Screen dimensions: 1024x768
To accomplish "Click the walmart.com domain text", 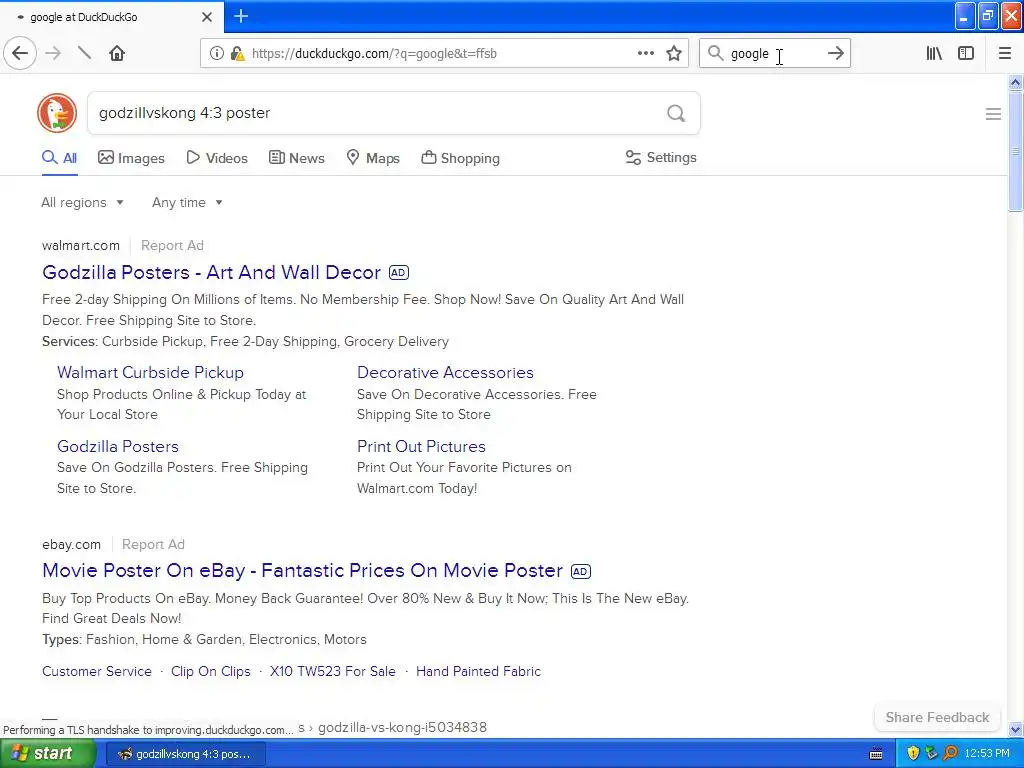I will 81,246.
